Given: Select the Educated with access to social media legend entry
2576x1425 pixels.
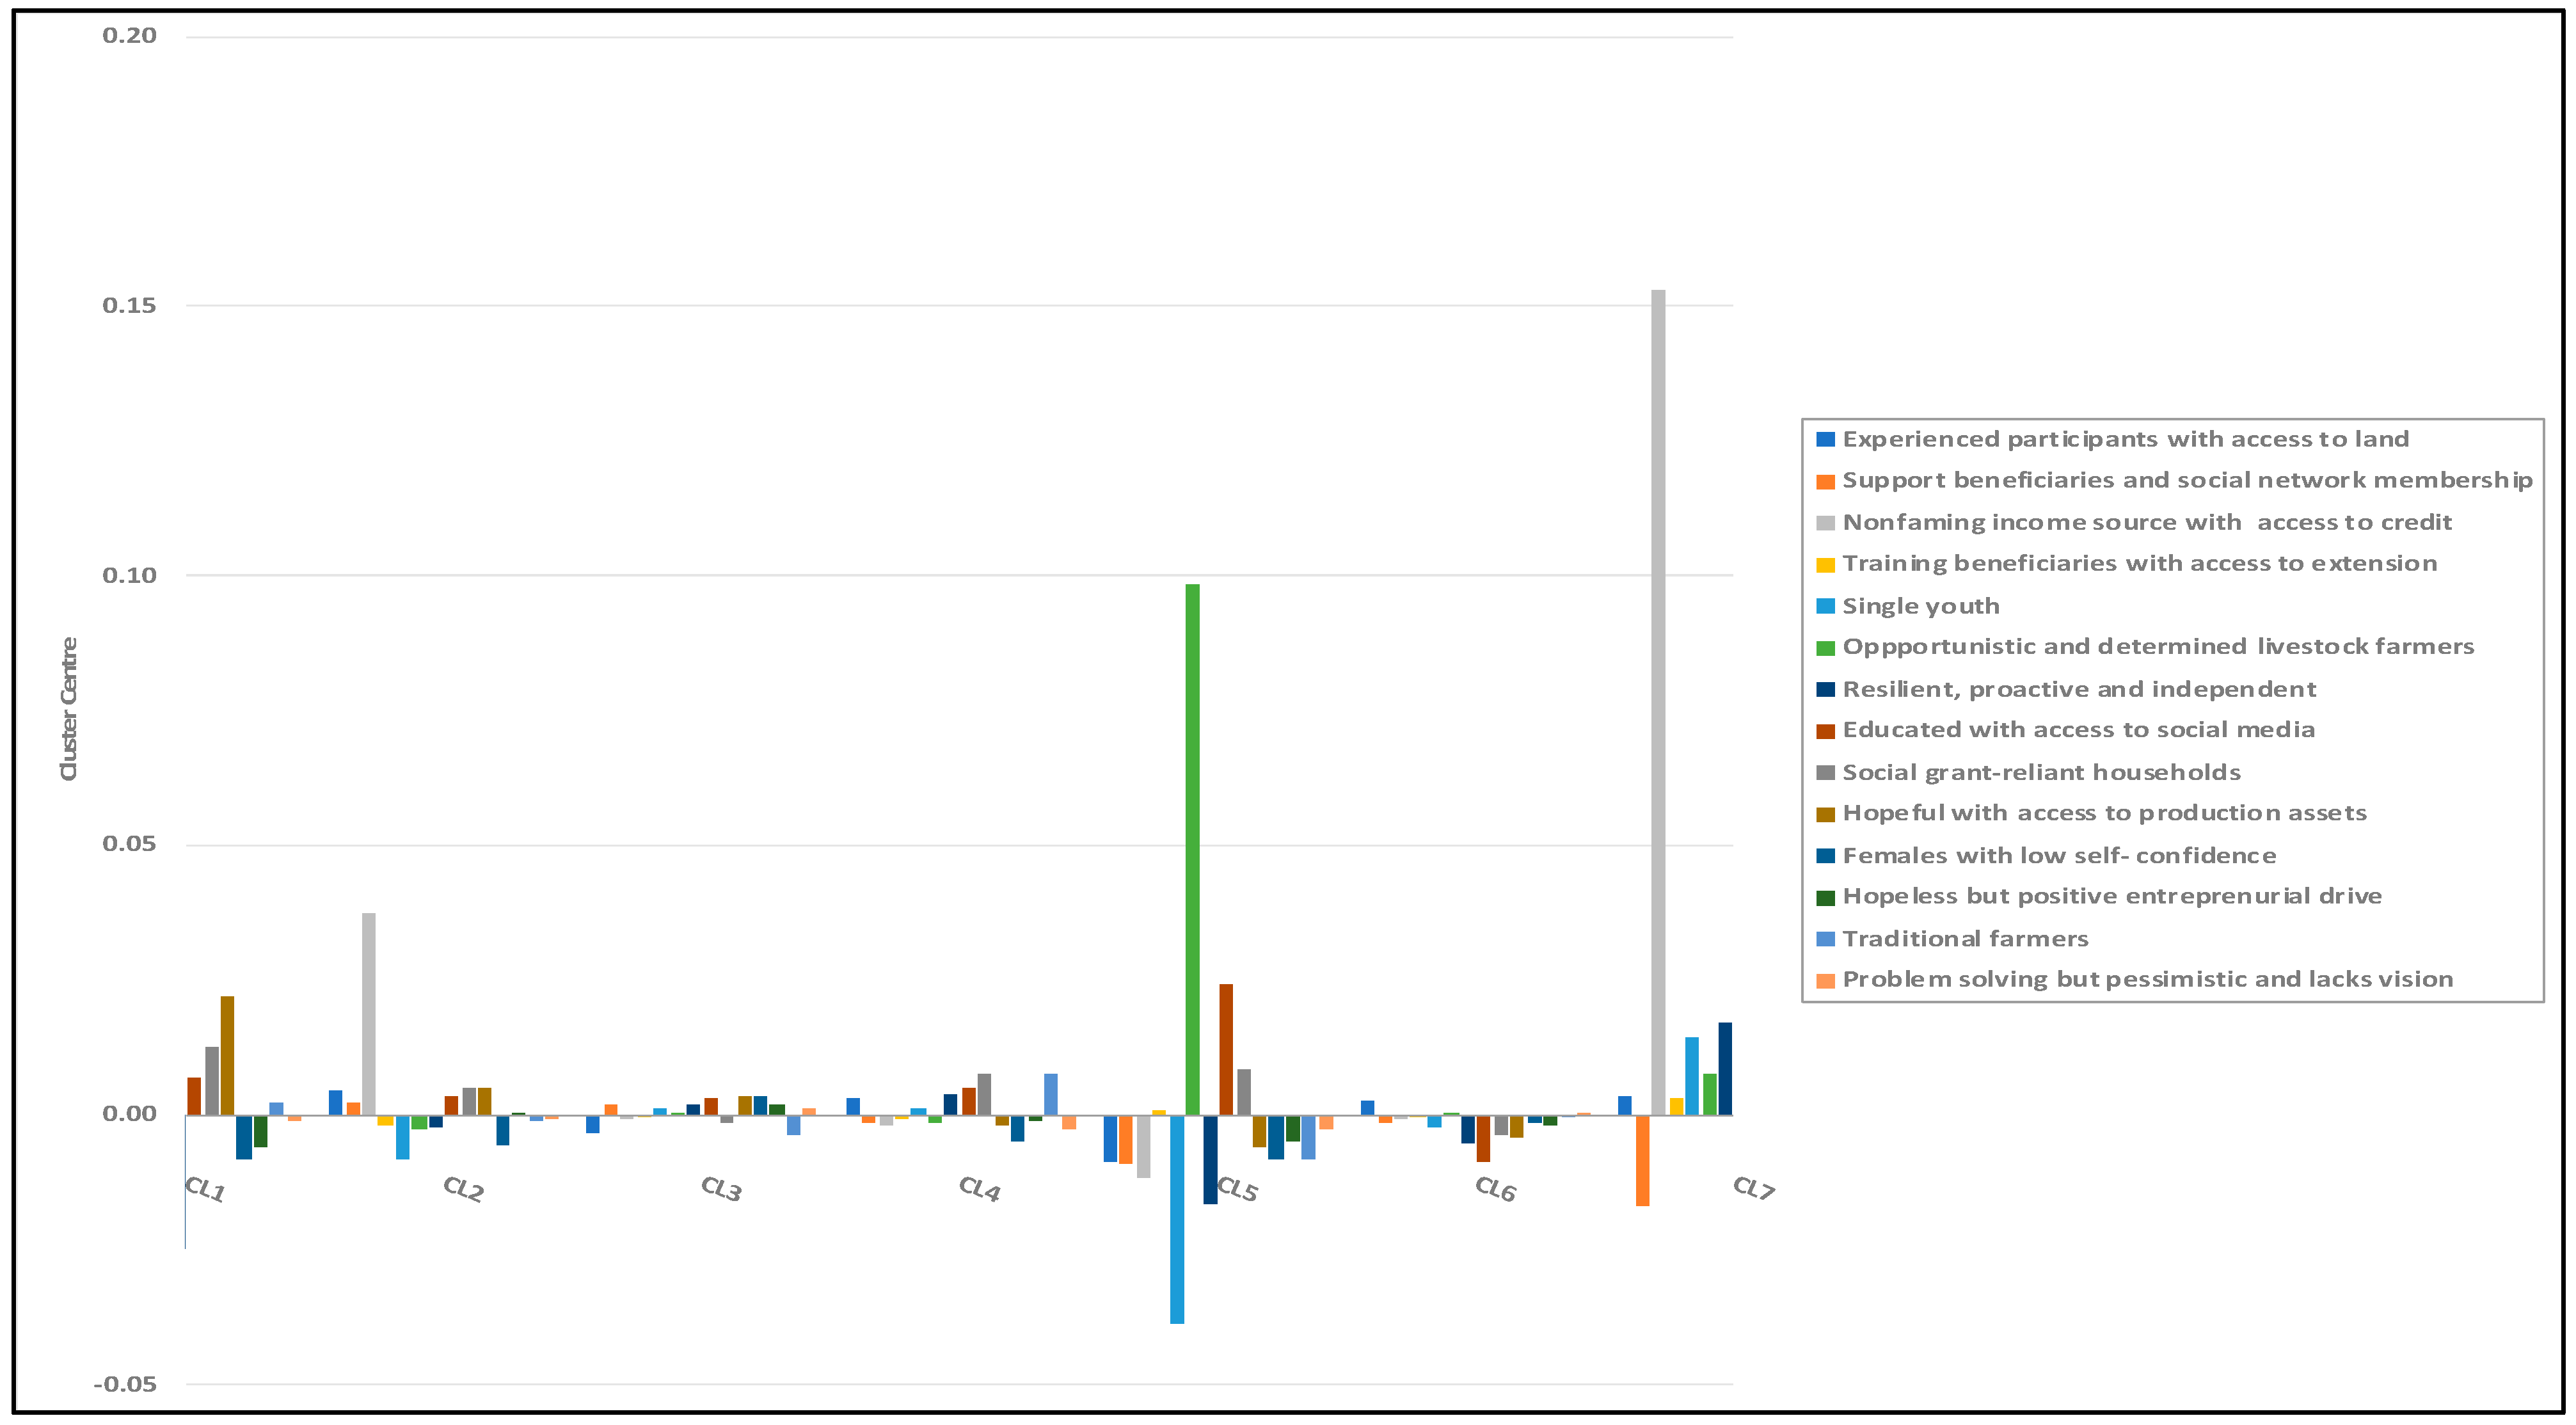Looking at the screenshot, I should pyautogui.click(x=2078, y=730).
